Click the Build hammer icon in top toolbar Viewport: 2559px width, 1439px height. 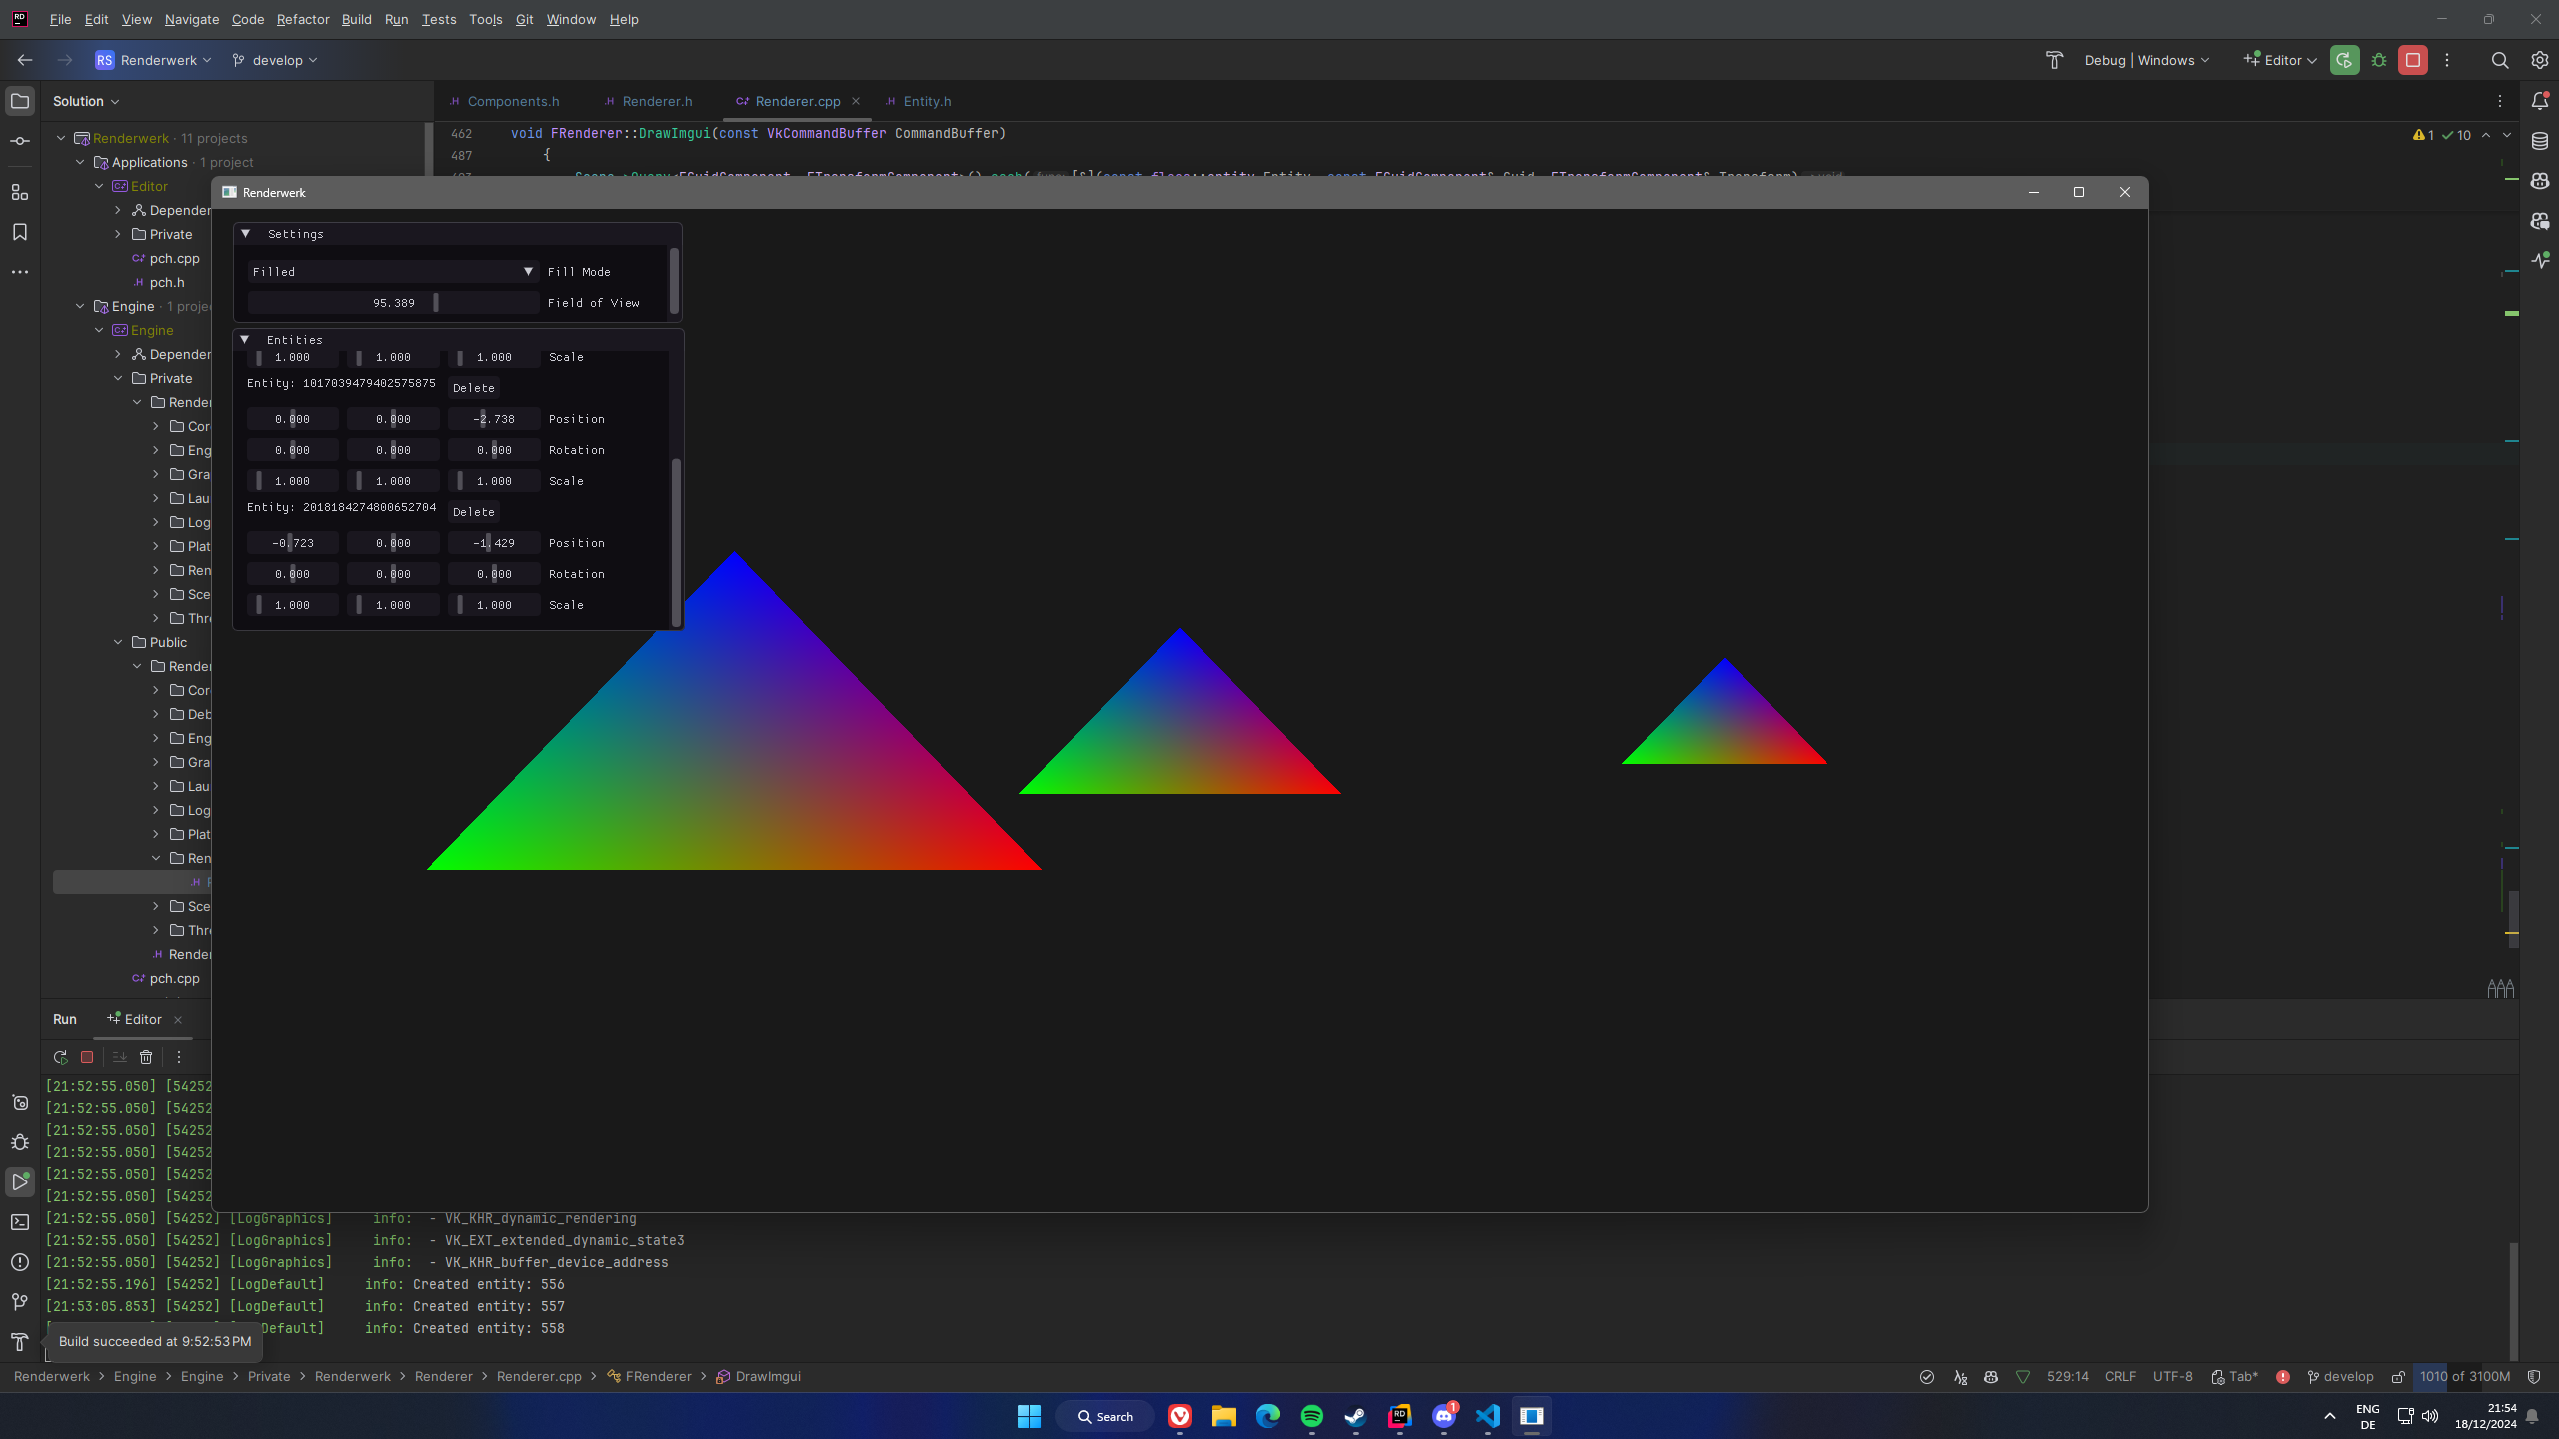point(2054,60)
